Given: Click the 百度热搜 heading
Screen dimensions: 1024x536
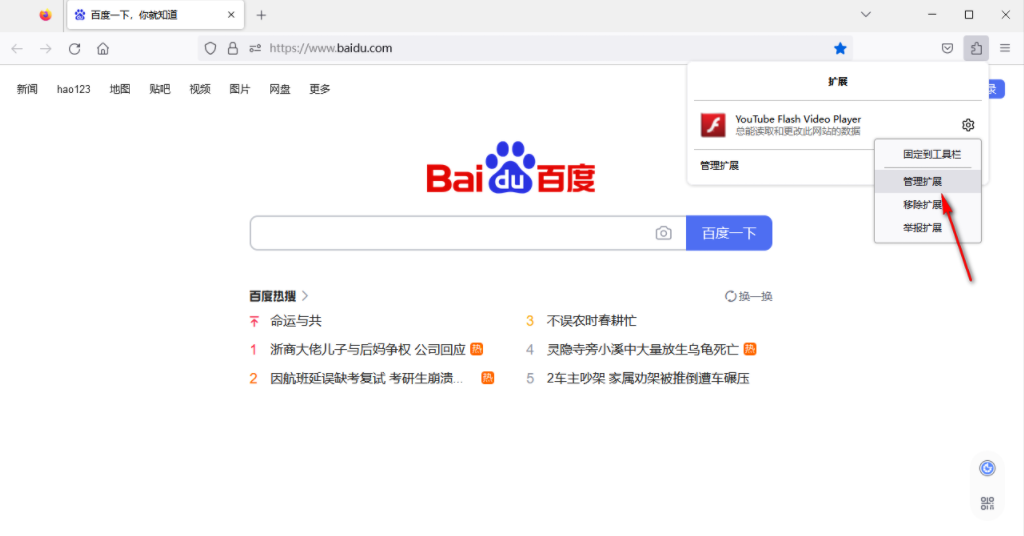Looking at the screenshot, I should (x=273, y=296).
